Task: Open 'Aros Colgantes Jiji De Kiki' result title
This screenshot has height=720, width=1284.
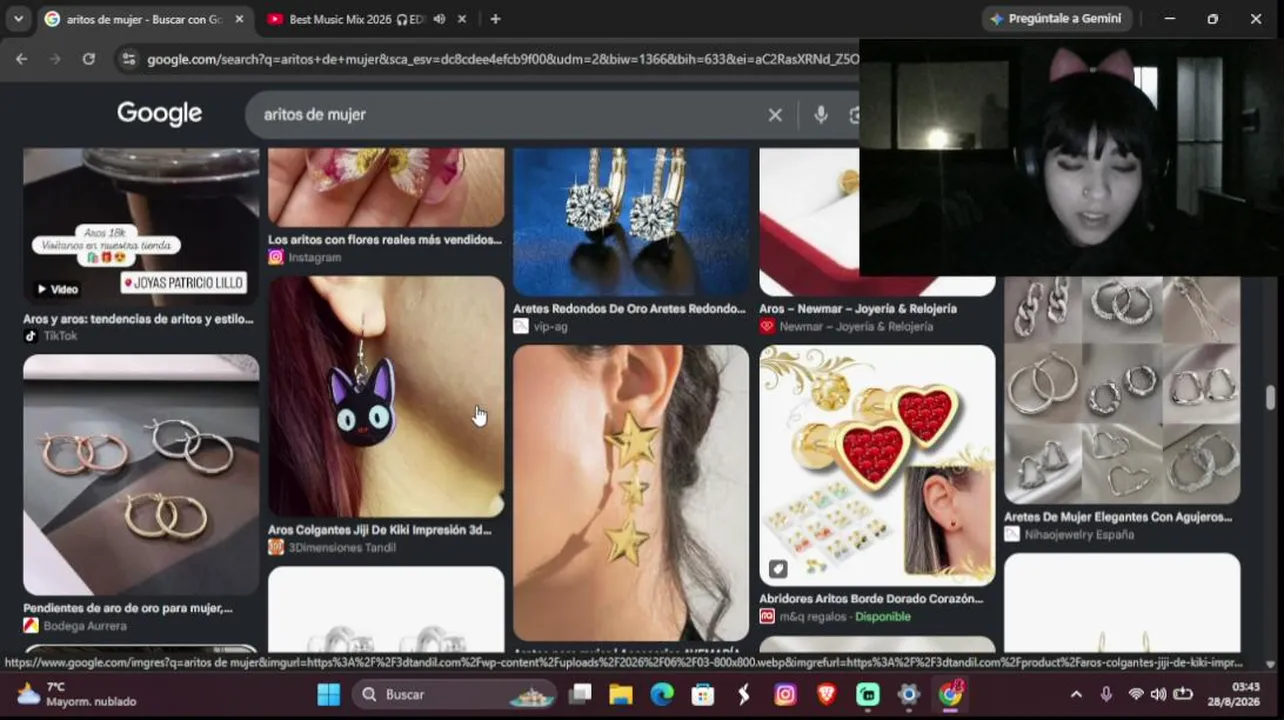Action: click(380, 530)
